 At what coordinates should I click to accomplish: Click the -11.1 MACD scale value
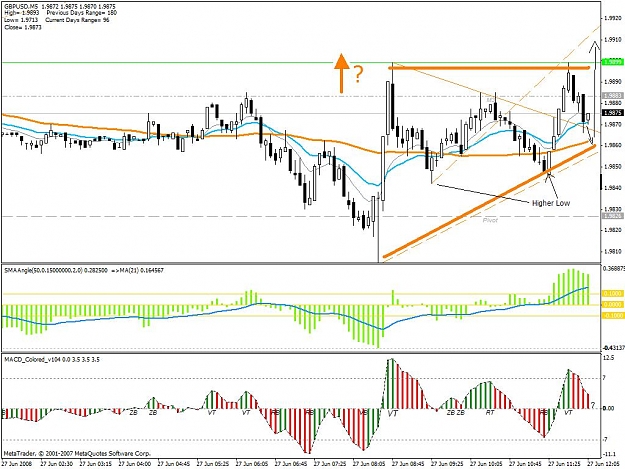pos(609,454)
